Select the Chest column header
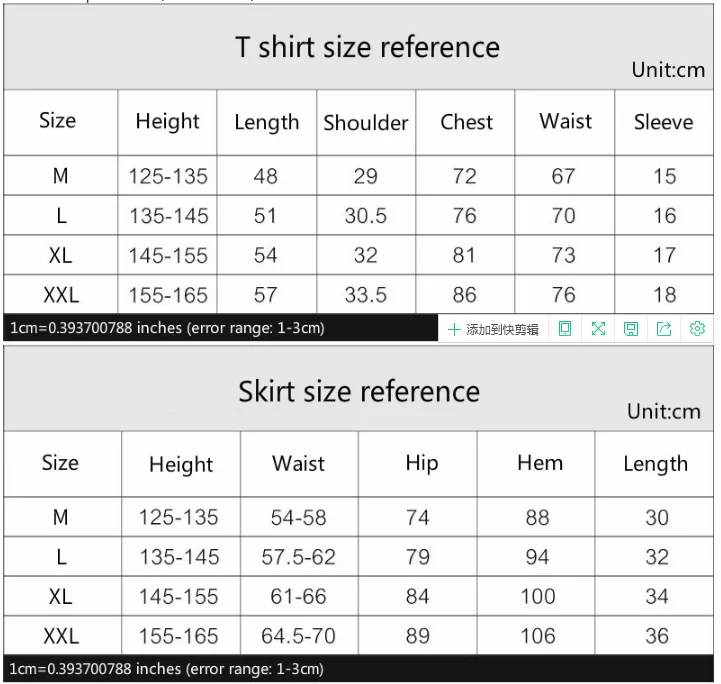 click(466, 122)
